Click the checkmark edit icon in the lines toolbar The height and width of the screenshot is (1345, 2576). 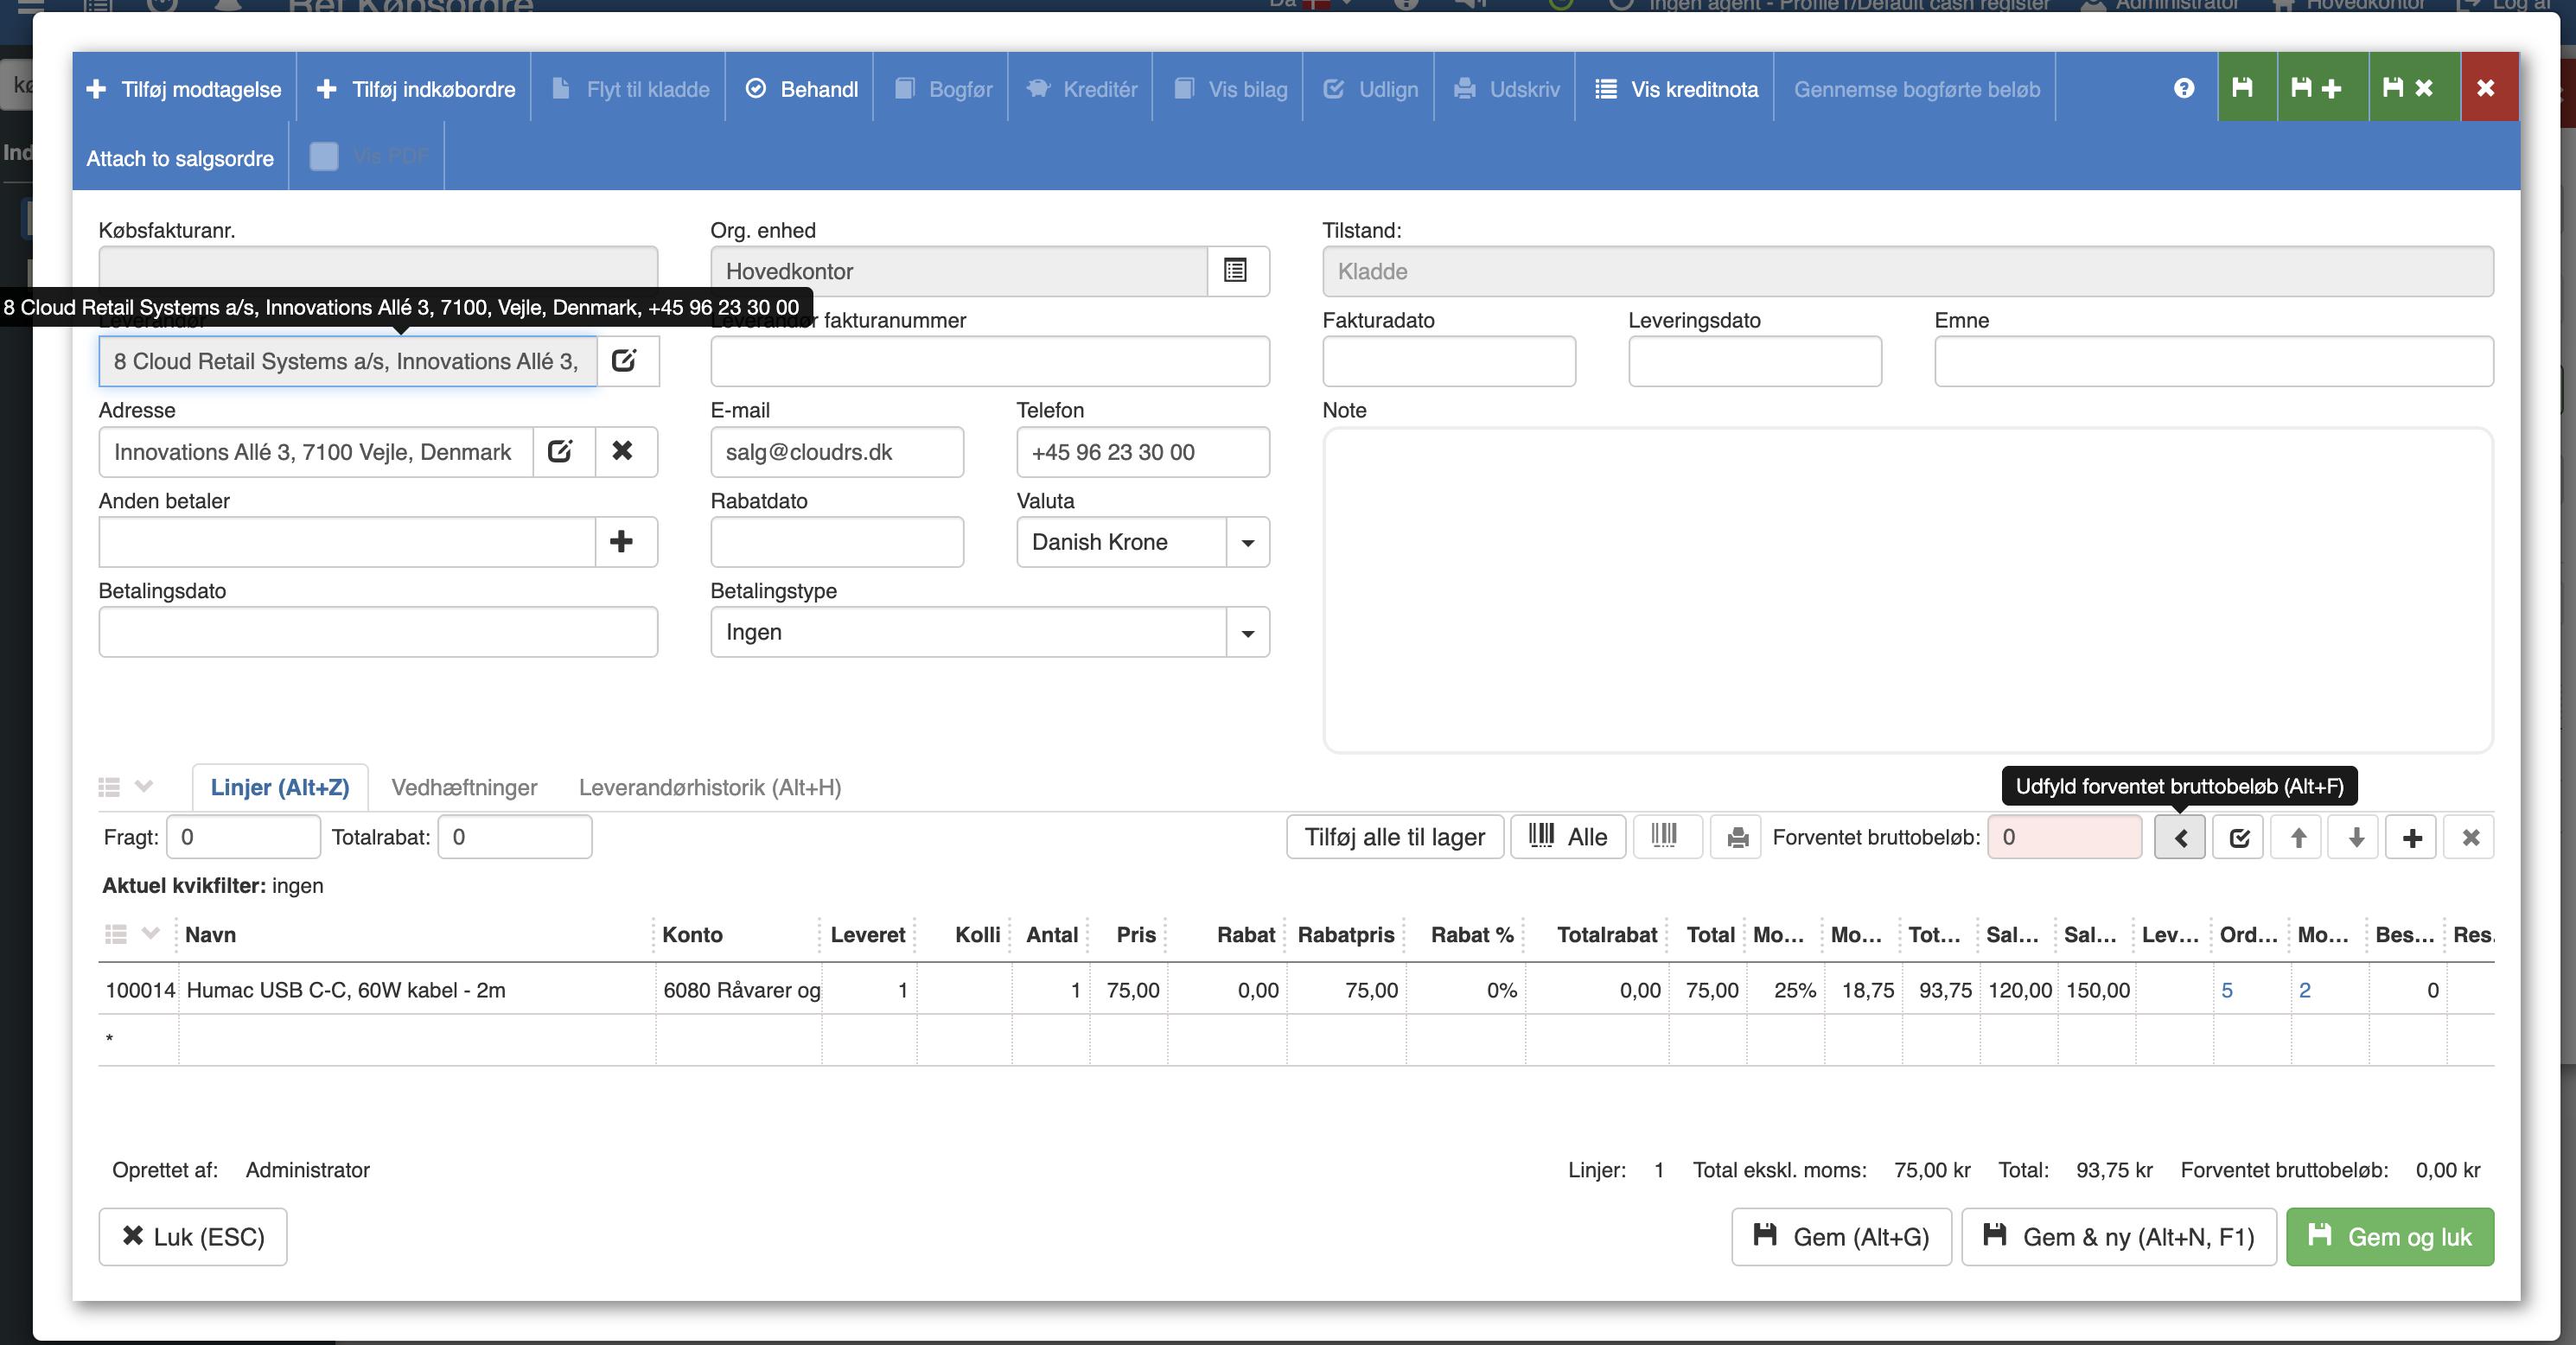[2239, 837]
